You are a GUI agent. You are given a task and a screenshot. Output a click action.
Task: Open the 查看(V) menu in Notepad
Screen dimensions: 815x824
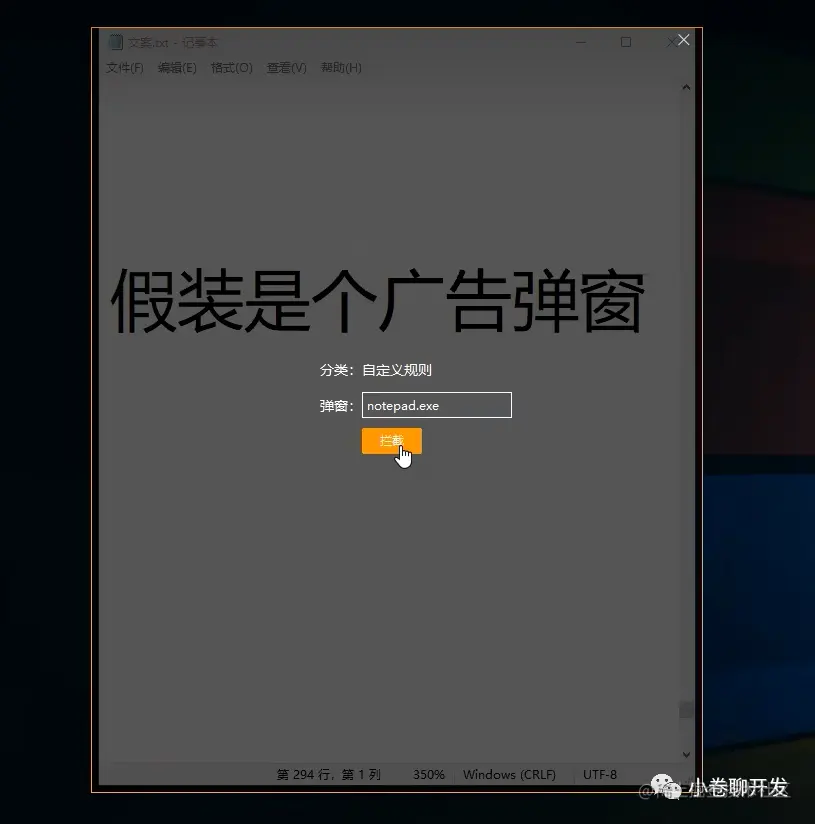pos(286,68)
